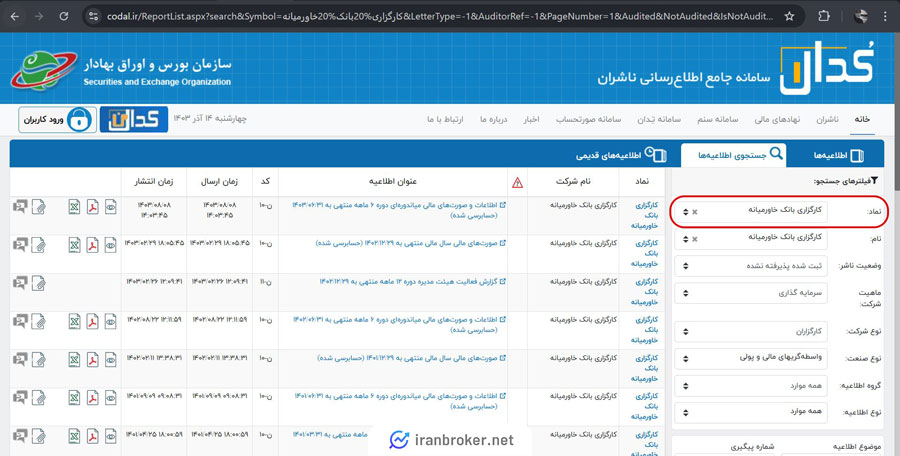Image resolution: width=900 pixels, height=456 pixels.
Task: Open attachments of the ۱۴۰۱/۰۹/۰۹ report
Action: 38,398
